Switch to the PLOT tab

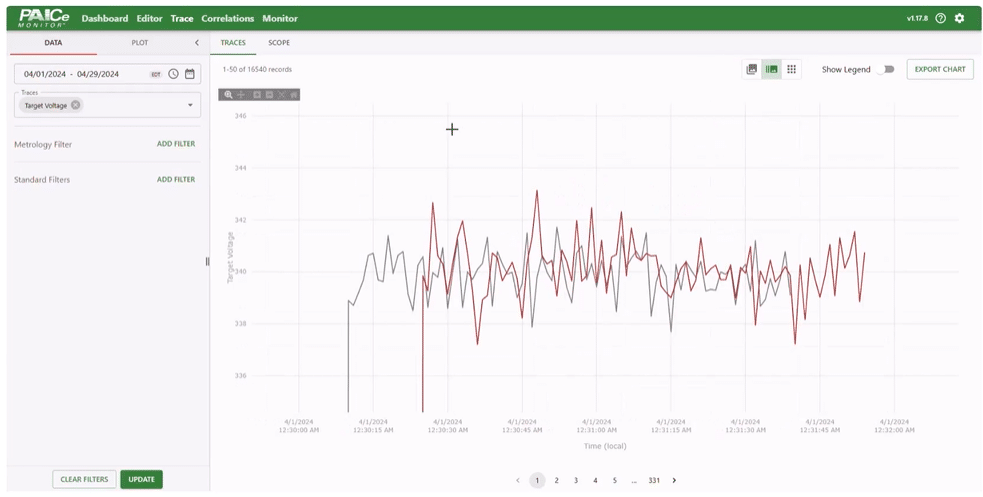140,43
